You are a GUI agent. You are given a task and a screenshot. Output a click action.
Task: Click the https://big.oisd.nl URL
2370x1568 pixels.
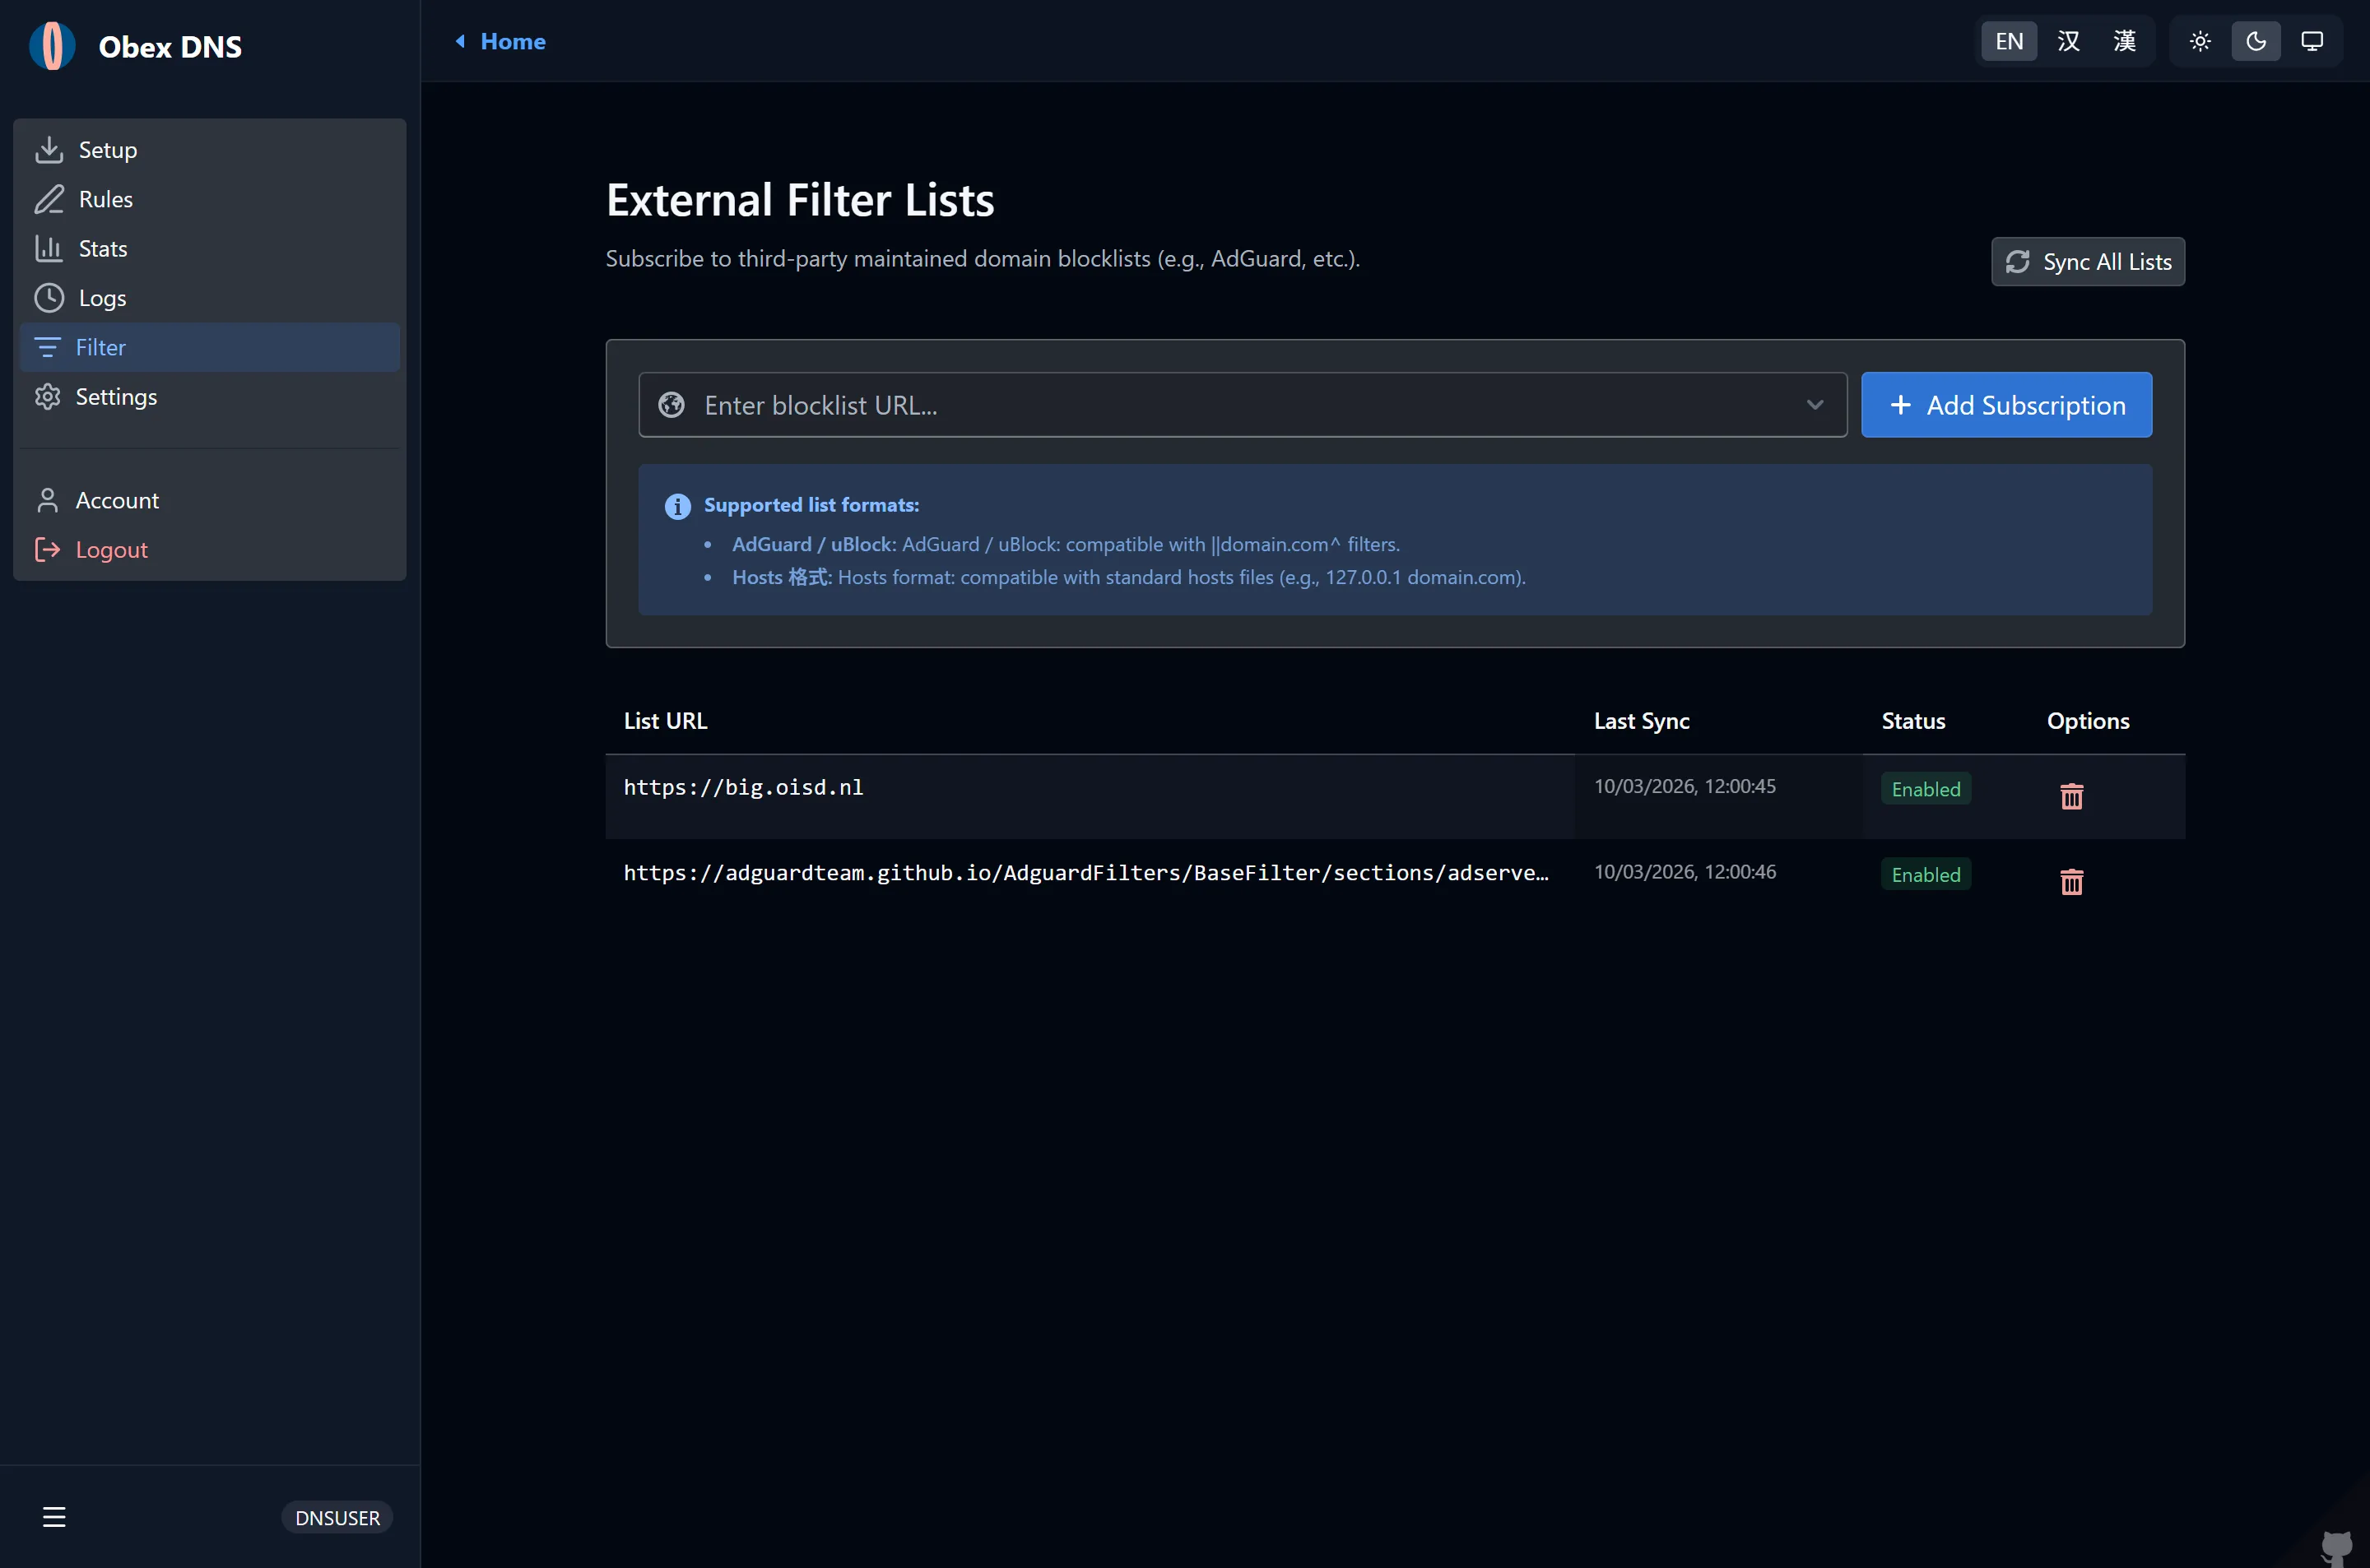click(743, 787)
